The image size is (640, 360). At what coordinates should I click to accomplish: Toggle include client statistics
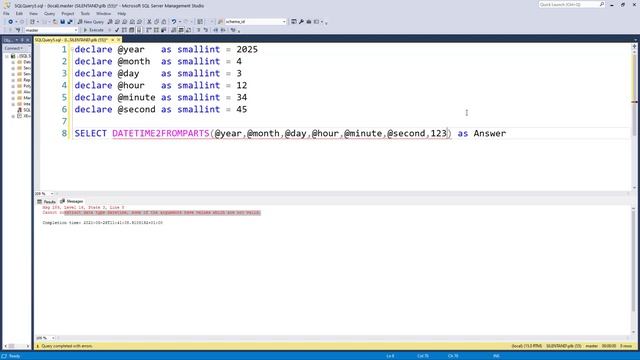pyautogui.click(x=163, y=30)
